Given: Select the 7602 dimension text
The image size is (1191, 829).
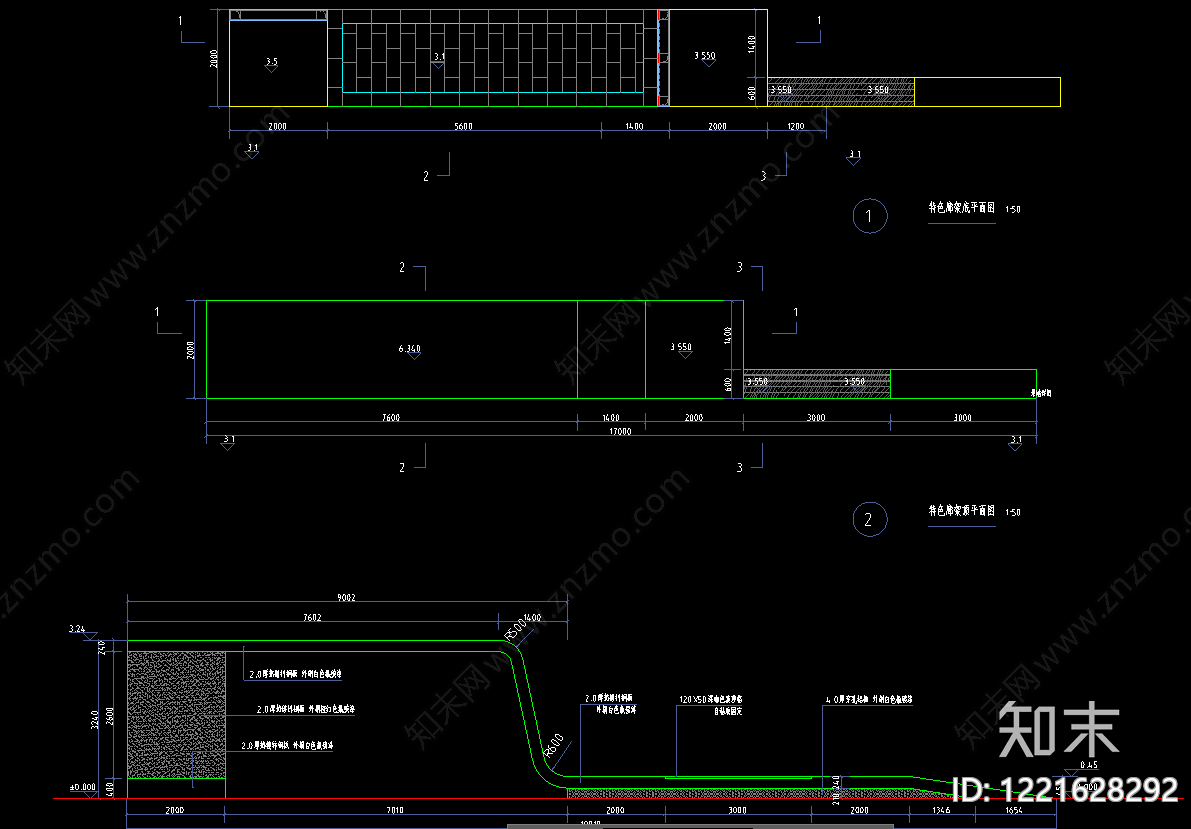Looking at the screenshot, I should click(312, 617).
